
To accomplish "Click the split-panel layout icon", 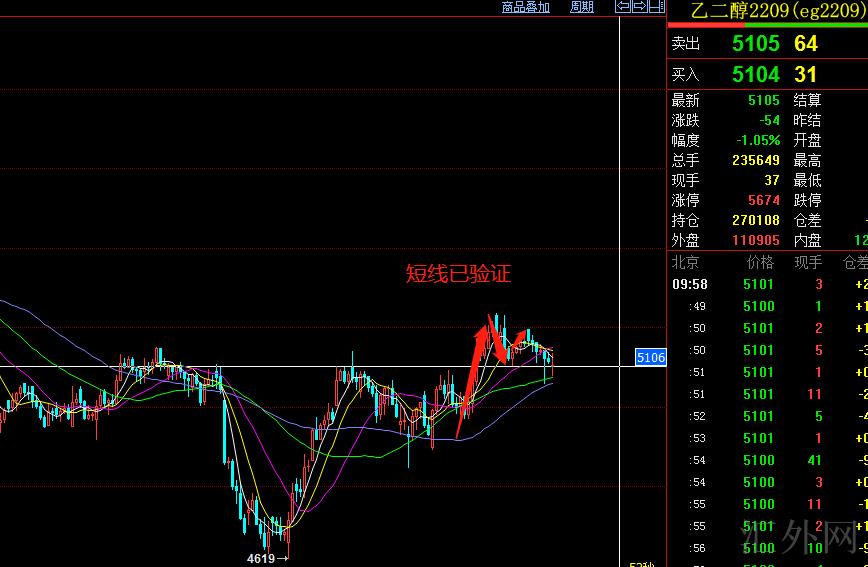I will (656, 7).
